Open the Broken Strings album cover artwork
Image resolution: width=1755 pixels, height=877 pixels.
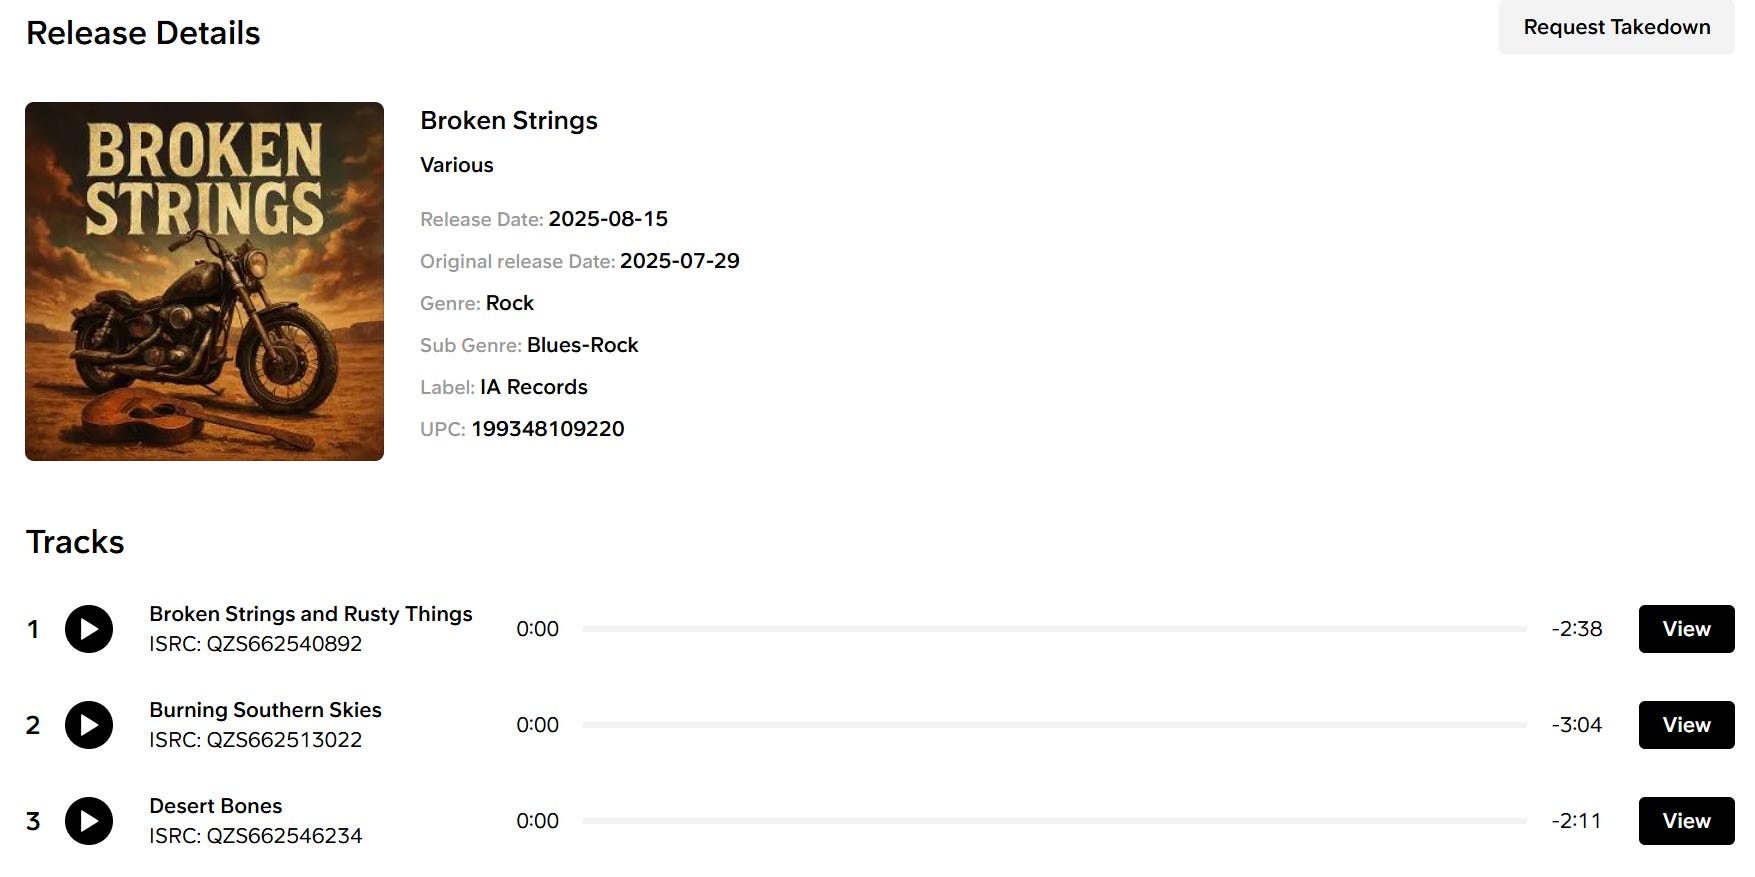click(204, 281)
